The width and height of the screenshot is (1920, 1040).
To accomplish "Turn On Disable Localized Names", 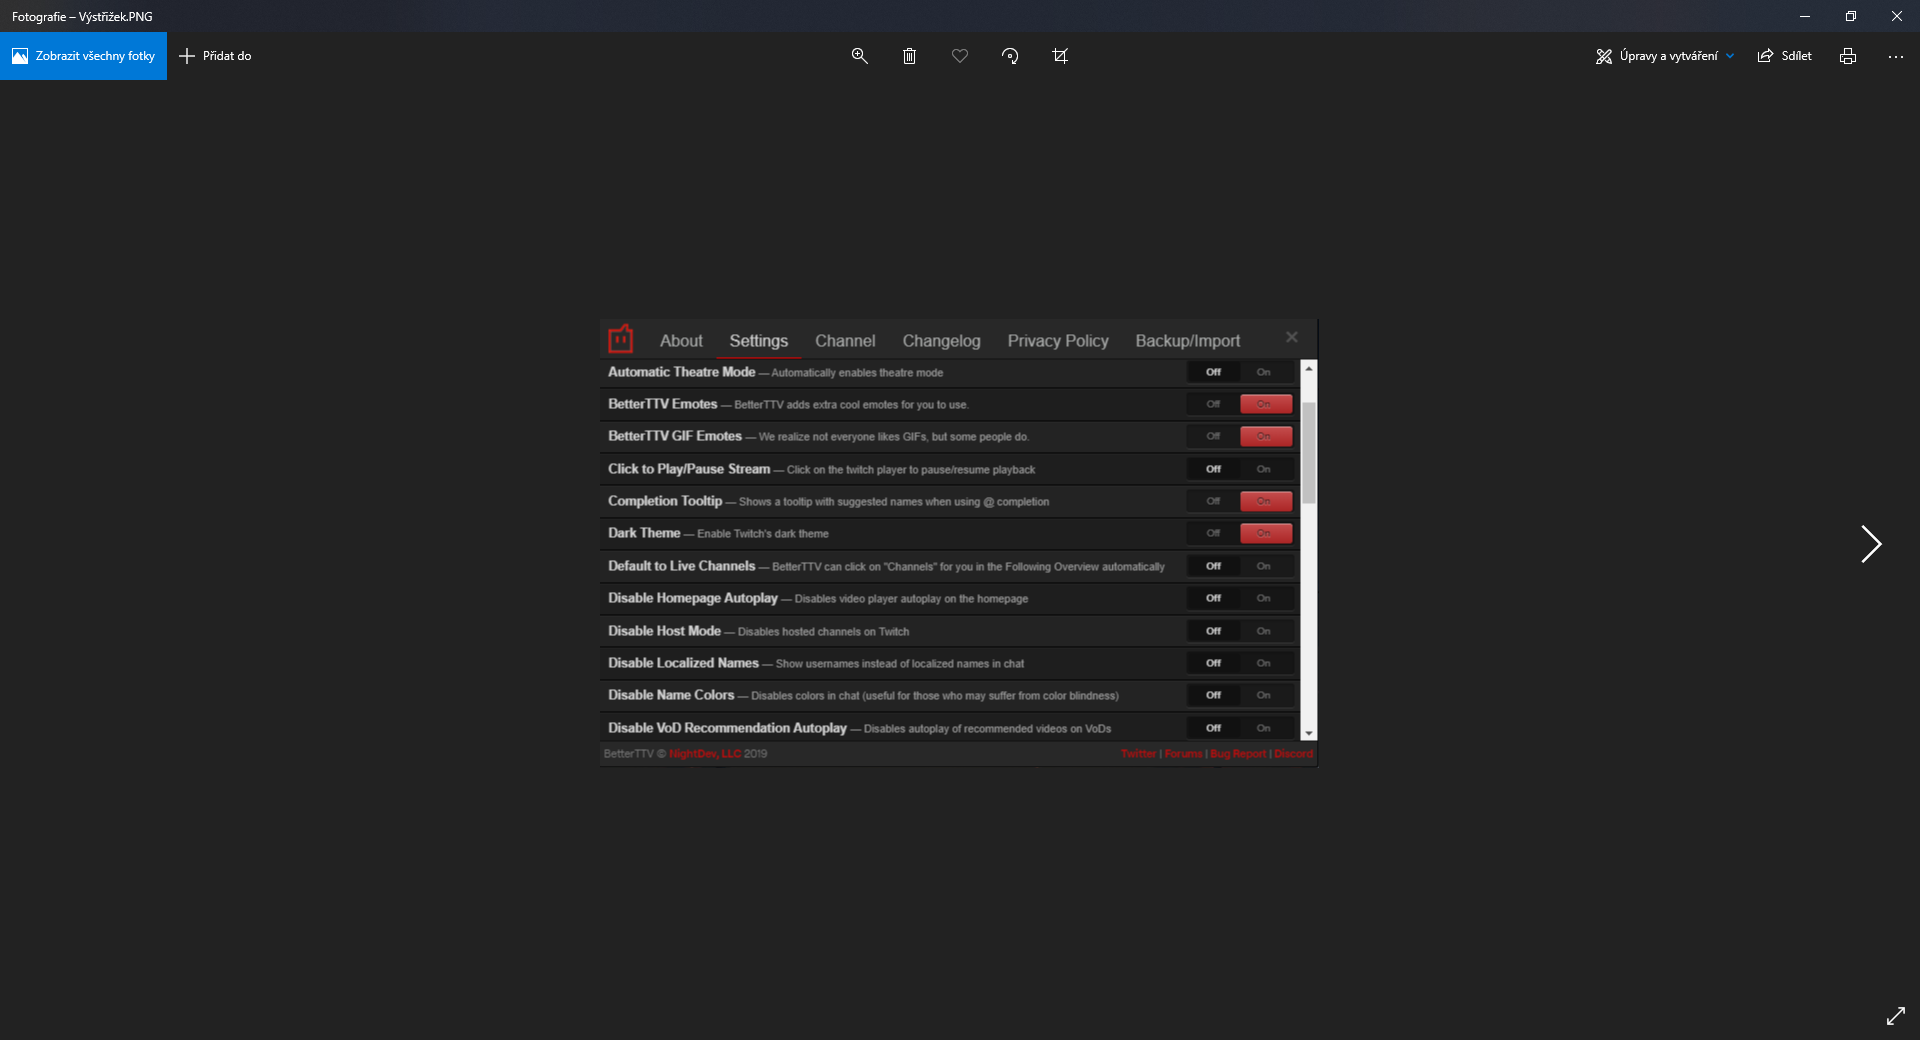I will point(1265,663).
